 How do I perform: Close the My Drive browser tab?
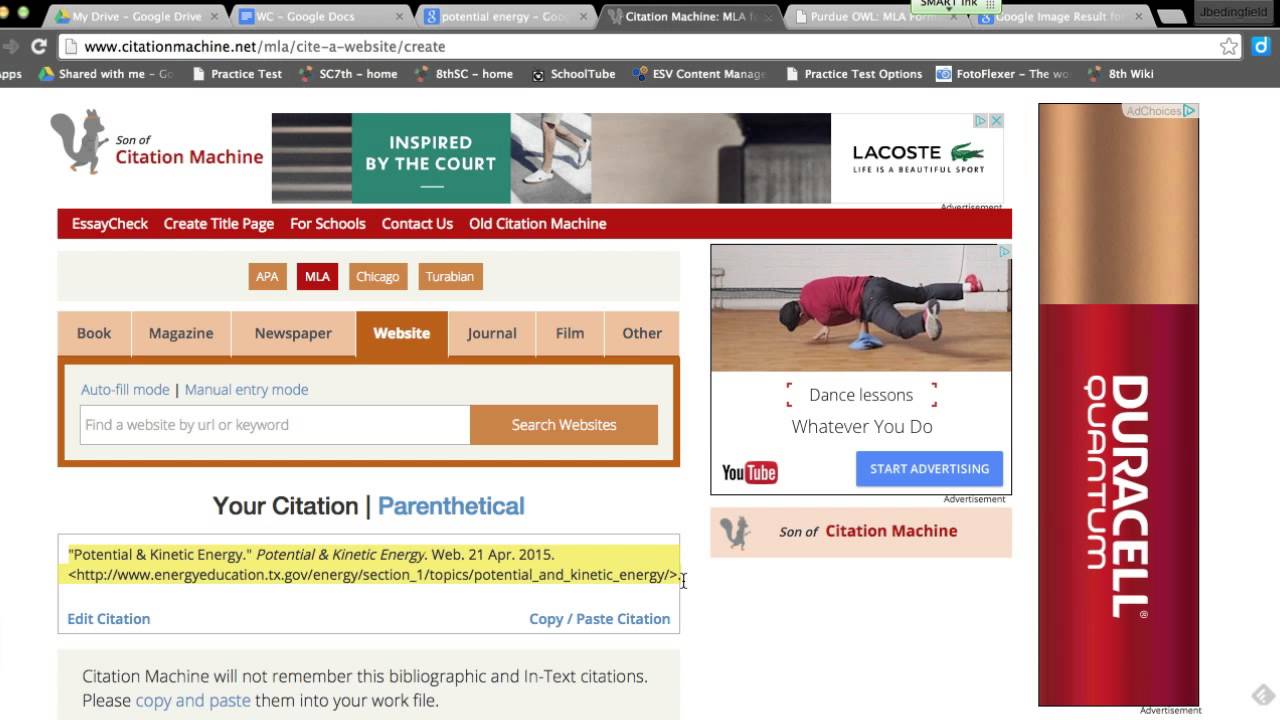click(x=214, y=17)
